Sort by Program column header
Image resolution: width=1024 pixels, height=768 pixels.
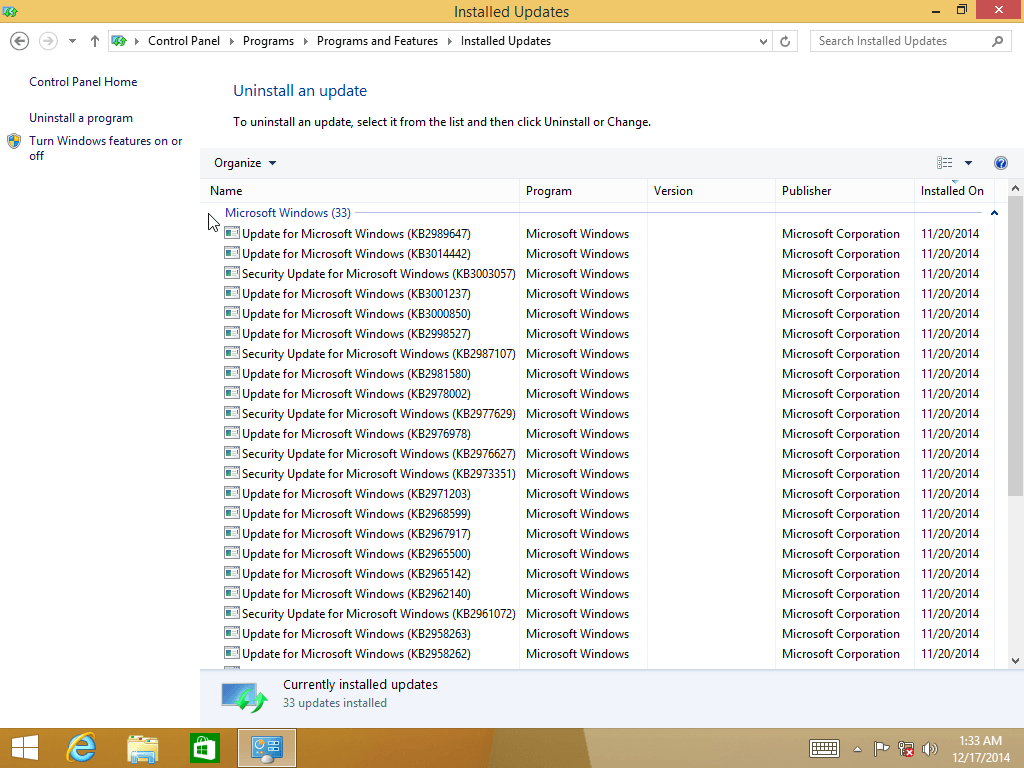tap(583, 191)
